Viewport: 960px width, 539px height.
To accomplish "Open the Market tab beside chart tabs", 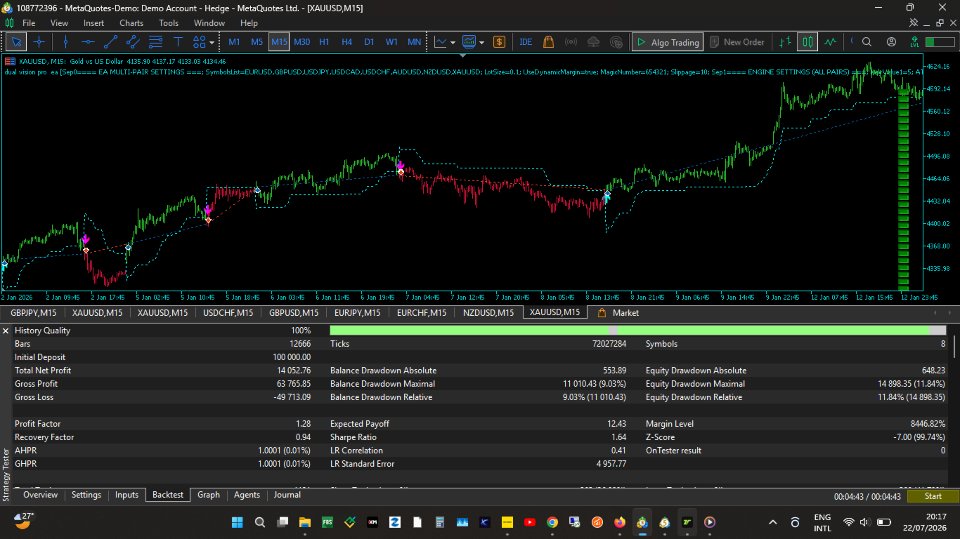I will [x=618, y=312].
